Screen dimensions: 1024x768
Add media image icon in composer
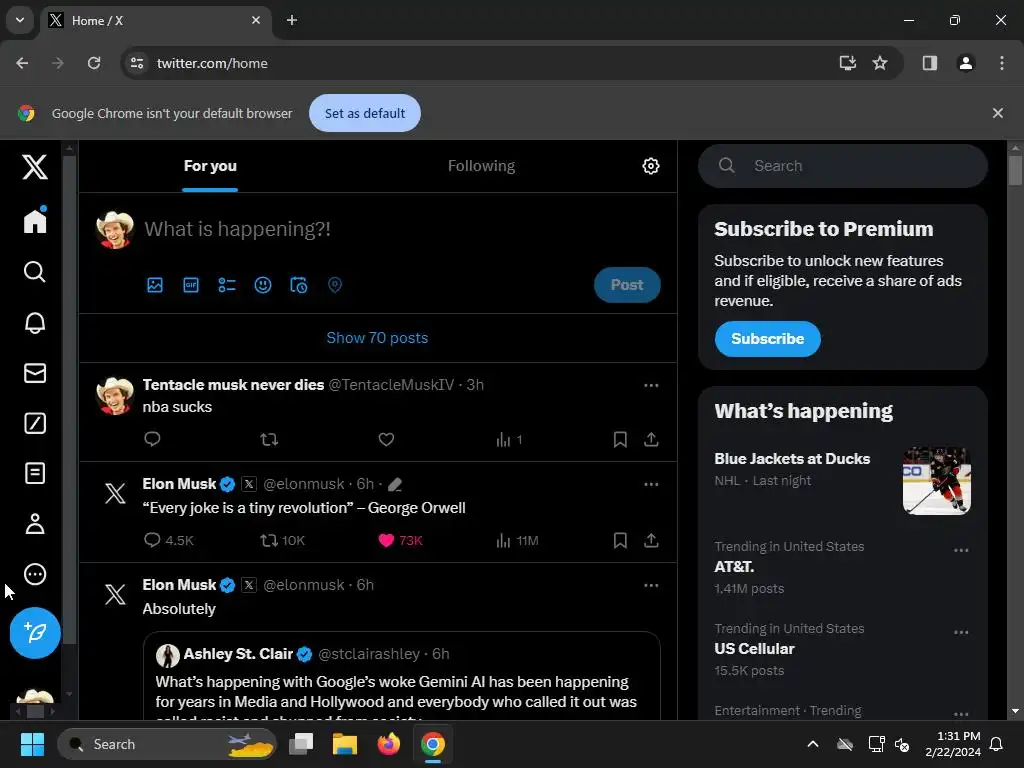[x=155, y=285]
